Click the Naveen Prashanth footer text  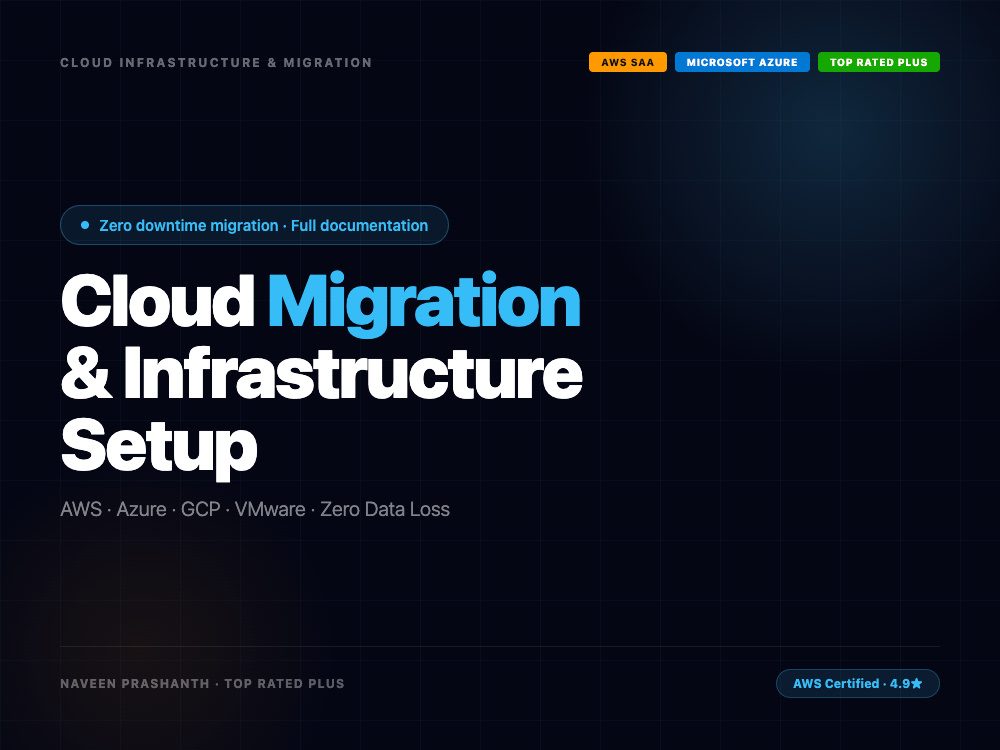(202, 683)
